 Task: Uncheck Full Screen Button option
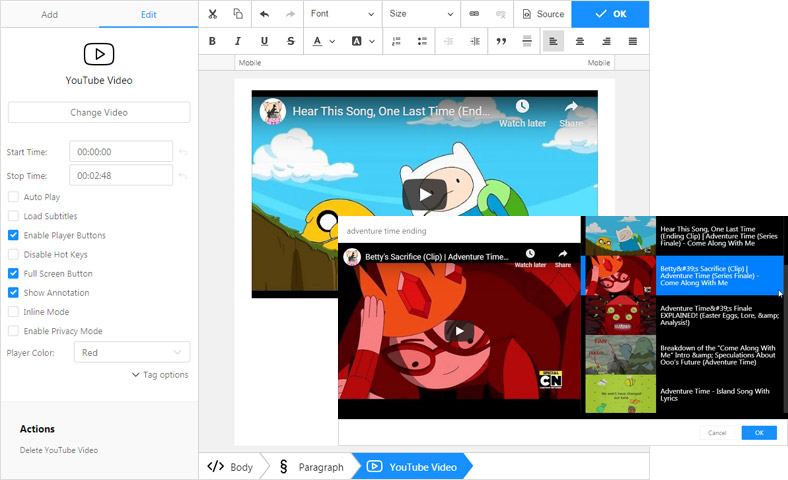14,273
